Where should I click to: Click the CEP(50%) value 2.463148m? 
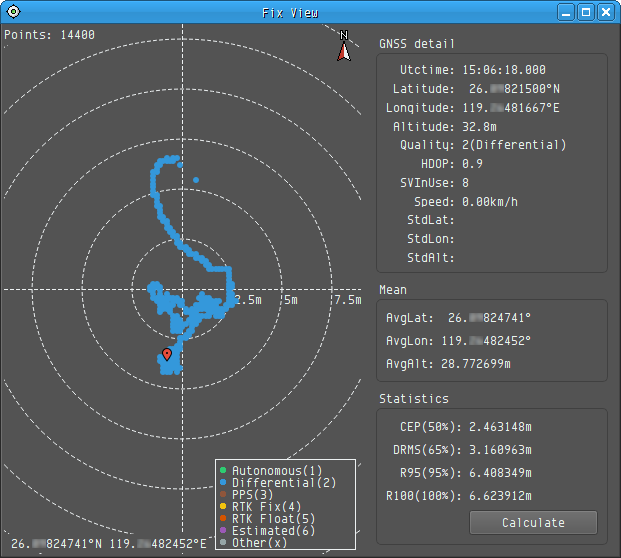coord(500,427)
